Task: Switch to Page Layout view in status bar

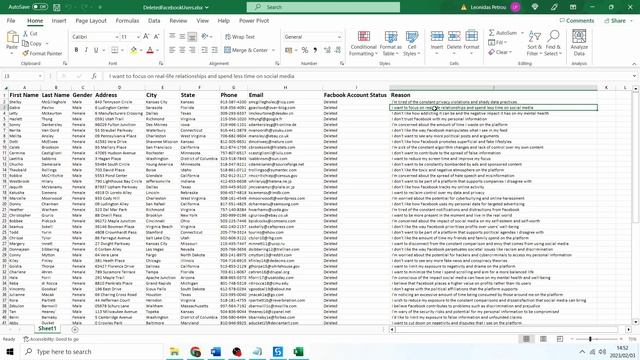Action: coord(543,339)
